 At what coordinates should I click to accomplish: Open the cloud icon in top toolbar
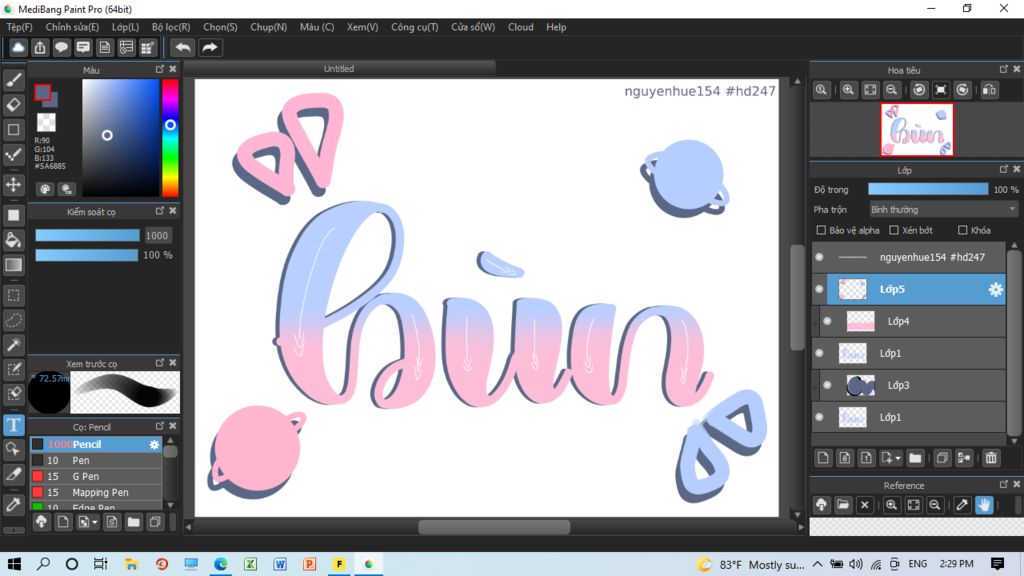(18, 48)
